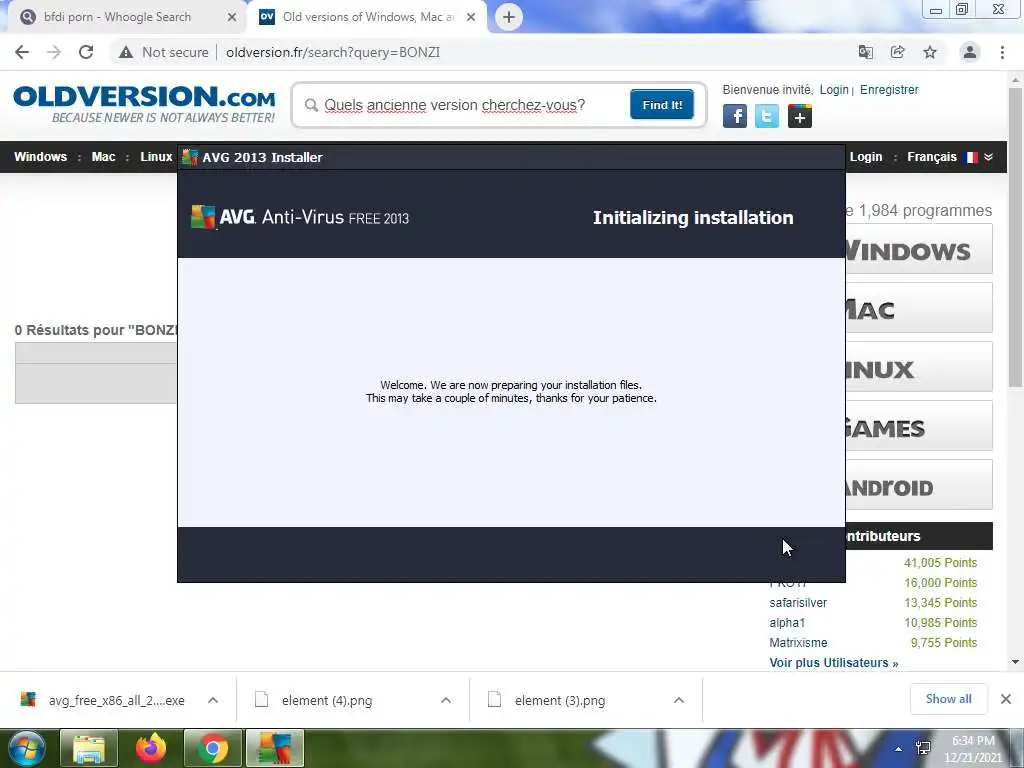This screenshot has height=768, width=1024.
Task: Bookmark this page with the star icon
Action: (930, 52)
